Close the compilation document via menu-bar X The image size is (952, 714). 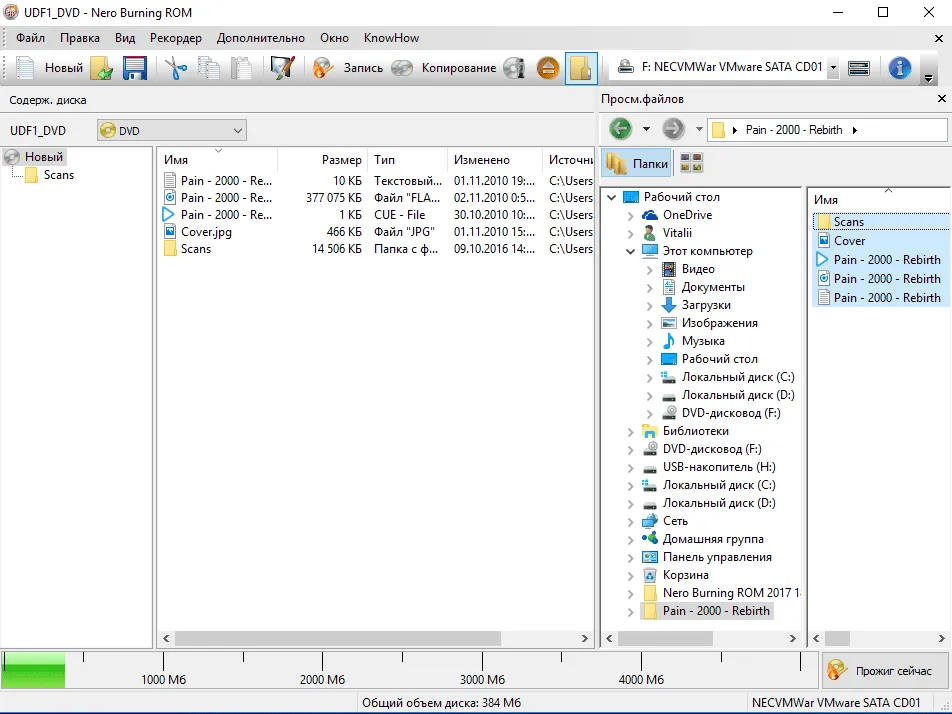(x=939, y=38)
